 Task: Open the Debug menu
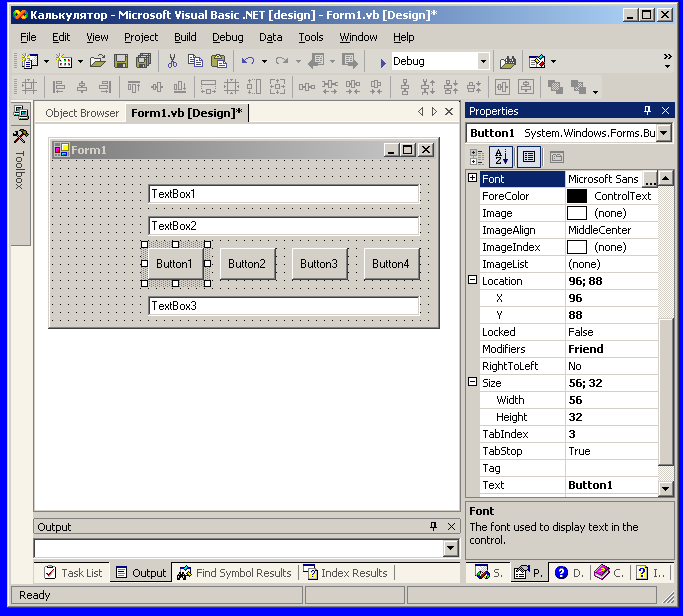pos(228,37)
